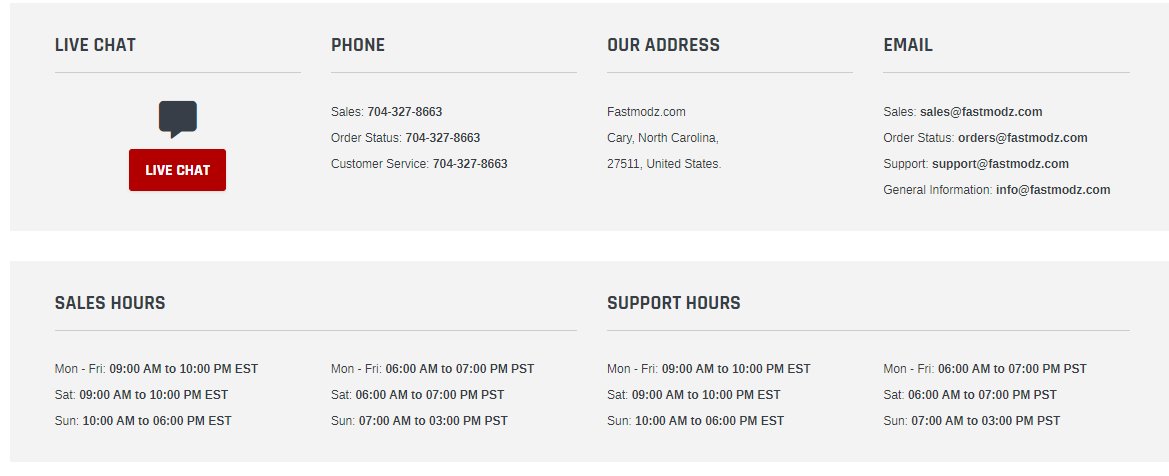Click the Live Chat section heading
The height and width of the screenshot is (476, 1169).
coord(95,45)
